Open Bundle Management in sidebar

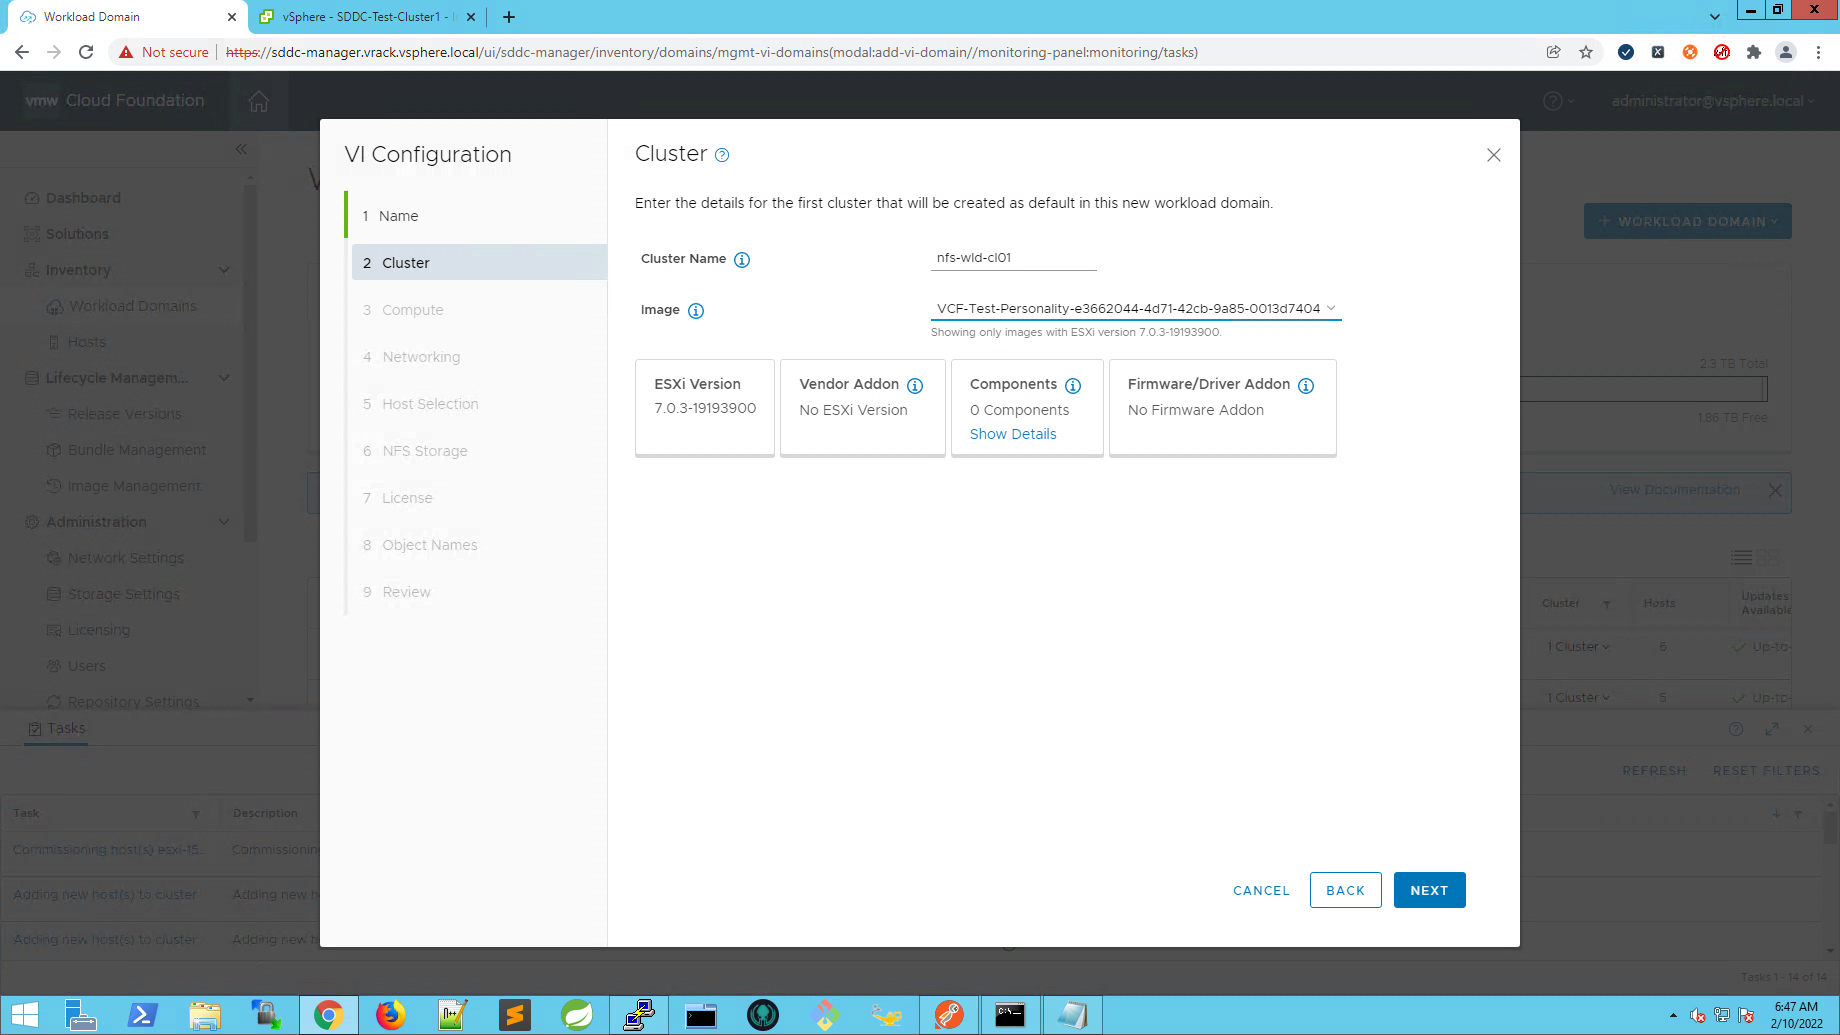[x=136, y=450]
